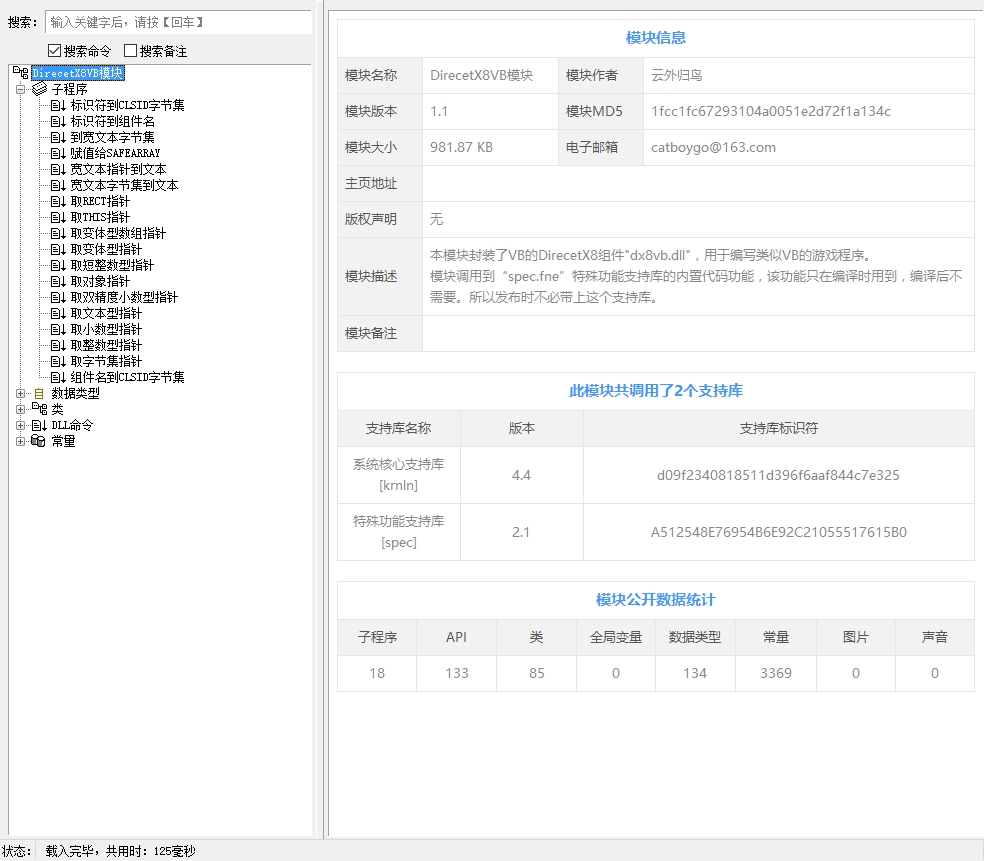Click the search keyword input field

178,22
